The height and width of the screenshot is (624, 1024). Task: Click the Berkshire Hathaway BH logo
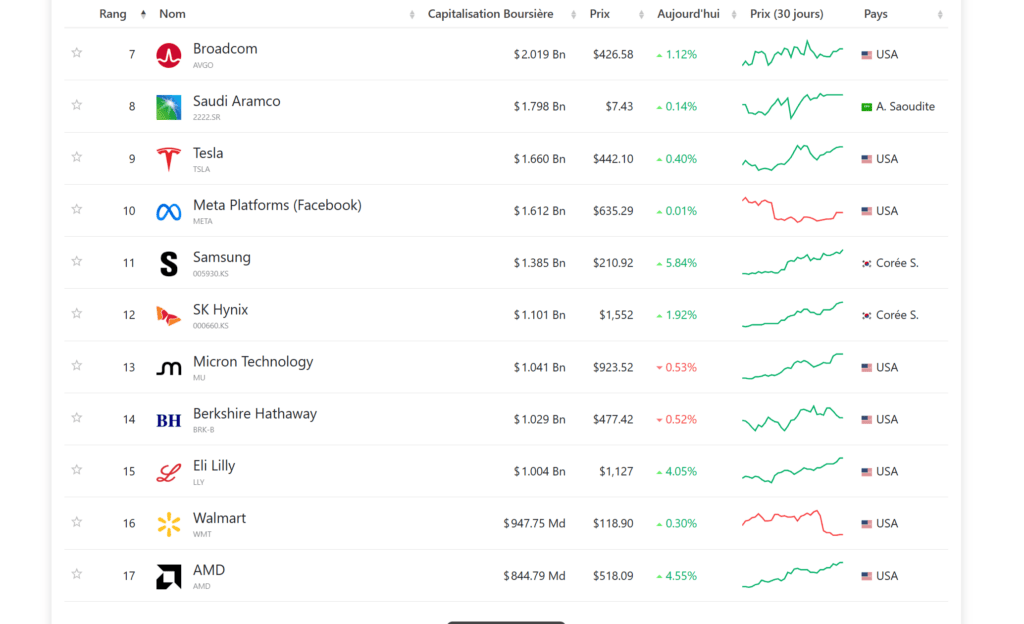tap(168, 420)
